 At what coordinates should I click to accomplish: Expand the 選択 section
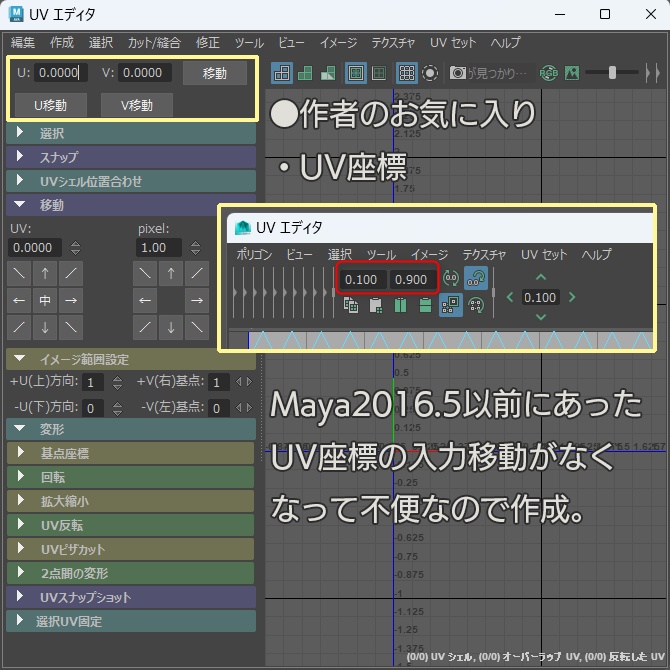[131, 133]
